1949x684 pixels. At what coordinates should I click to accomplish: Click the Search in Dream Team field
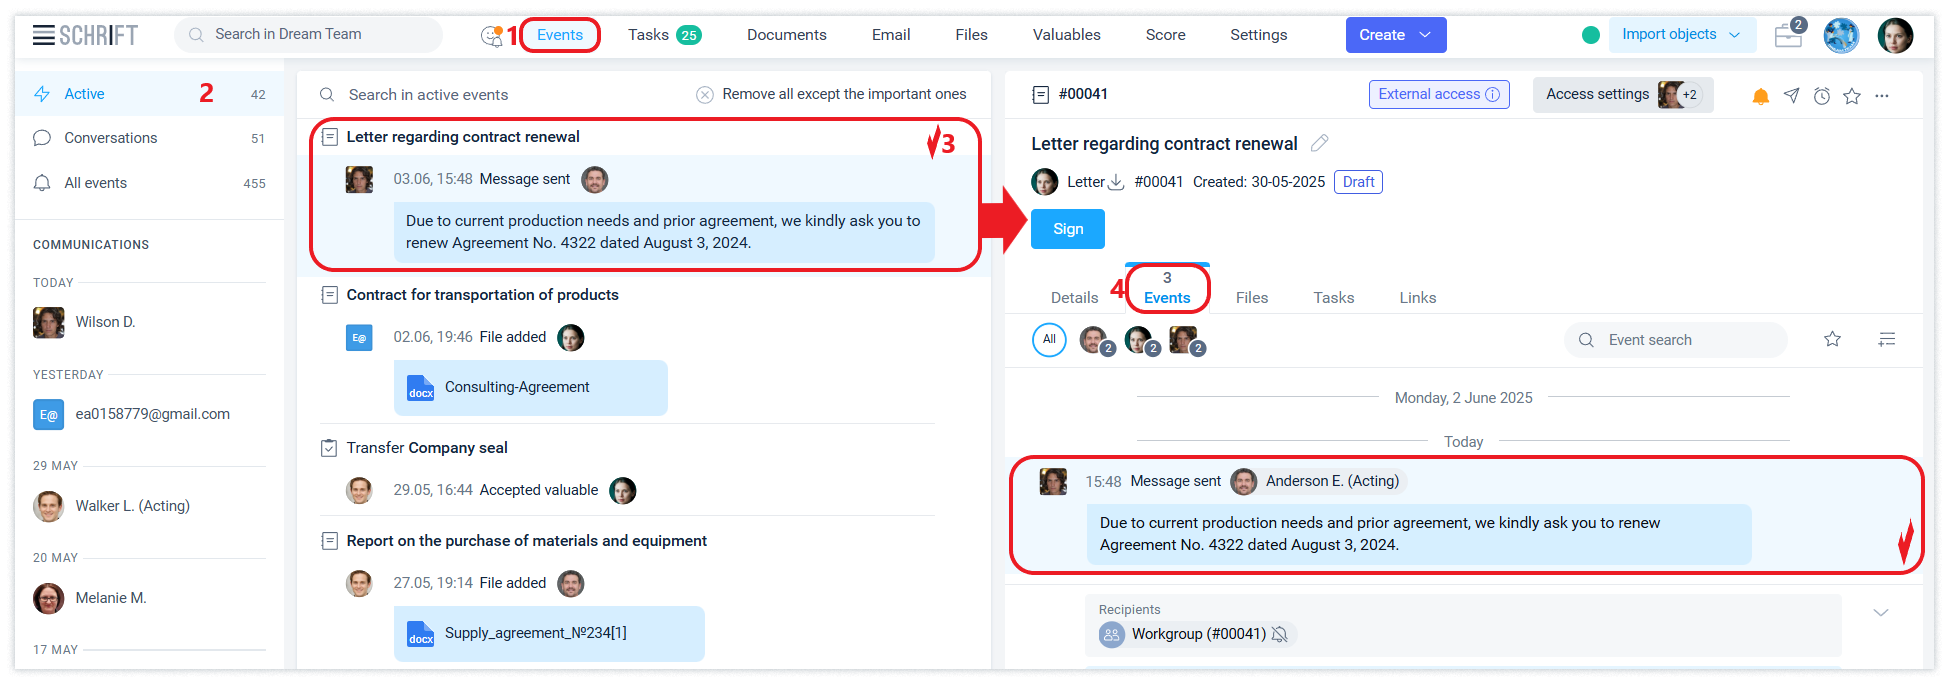click(x=310, y=35)
